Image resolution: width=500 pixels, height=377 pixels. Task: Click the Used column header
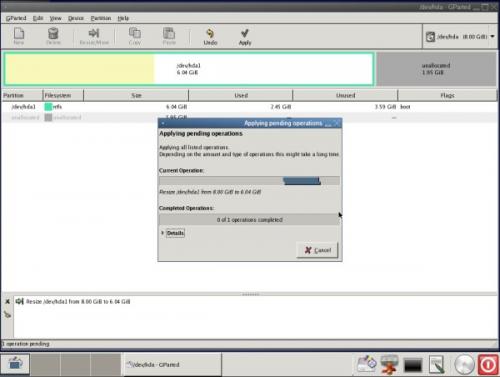(x=241, y=95)
